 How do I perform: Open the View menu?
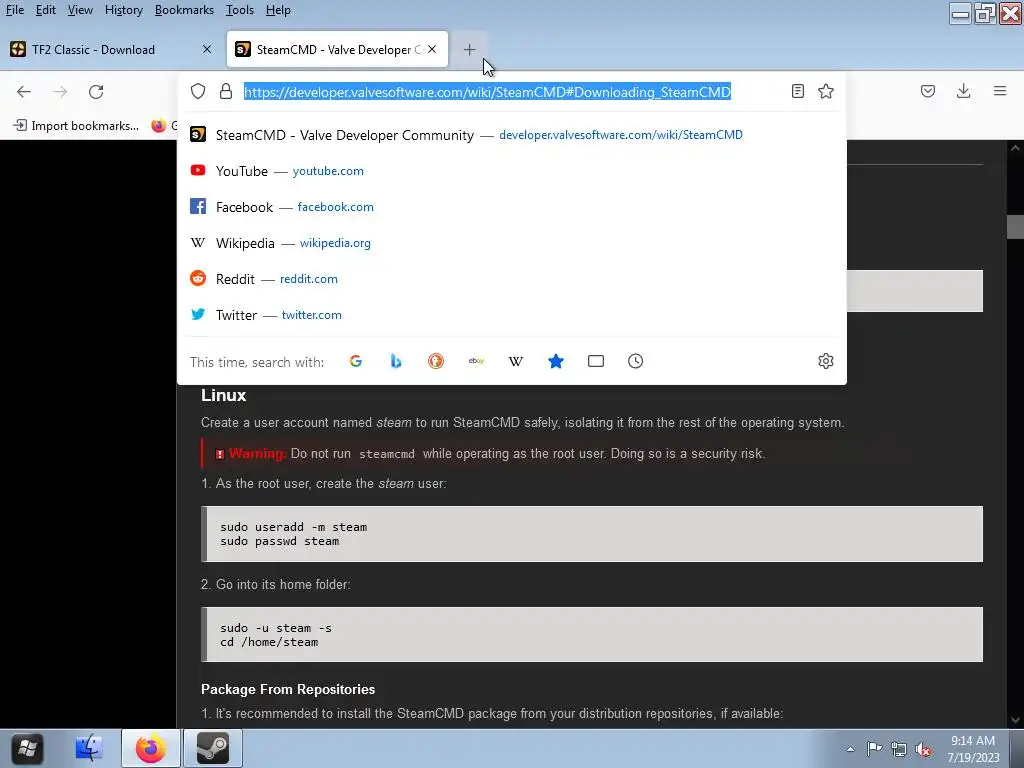pos(80,10)
